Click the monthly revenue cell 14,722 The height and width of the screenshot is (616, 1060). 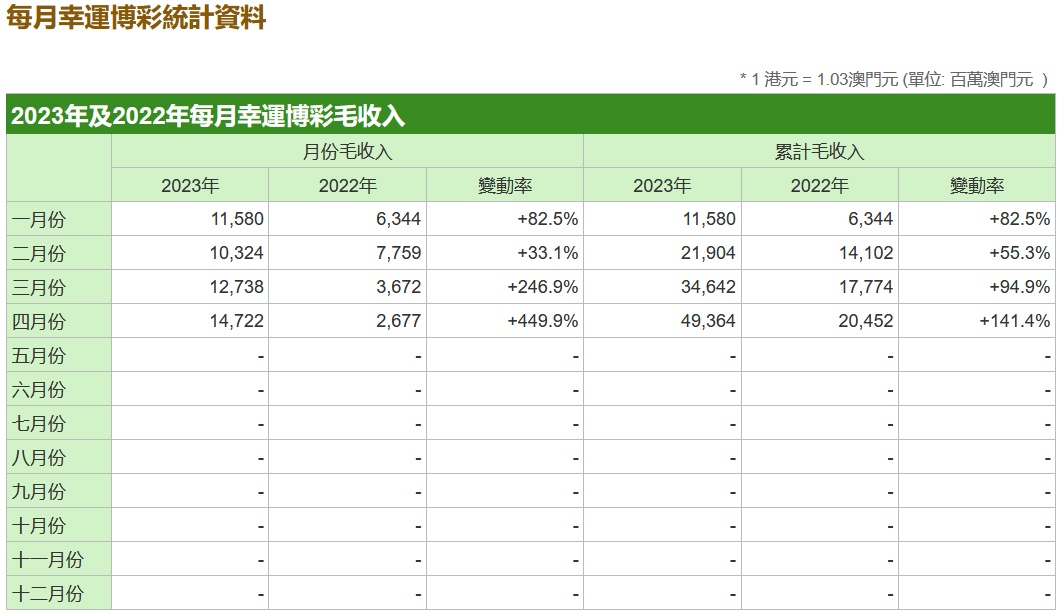(237, 321)
